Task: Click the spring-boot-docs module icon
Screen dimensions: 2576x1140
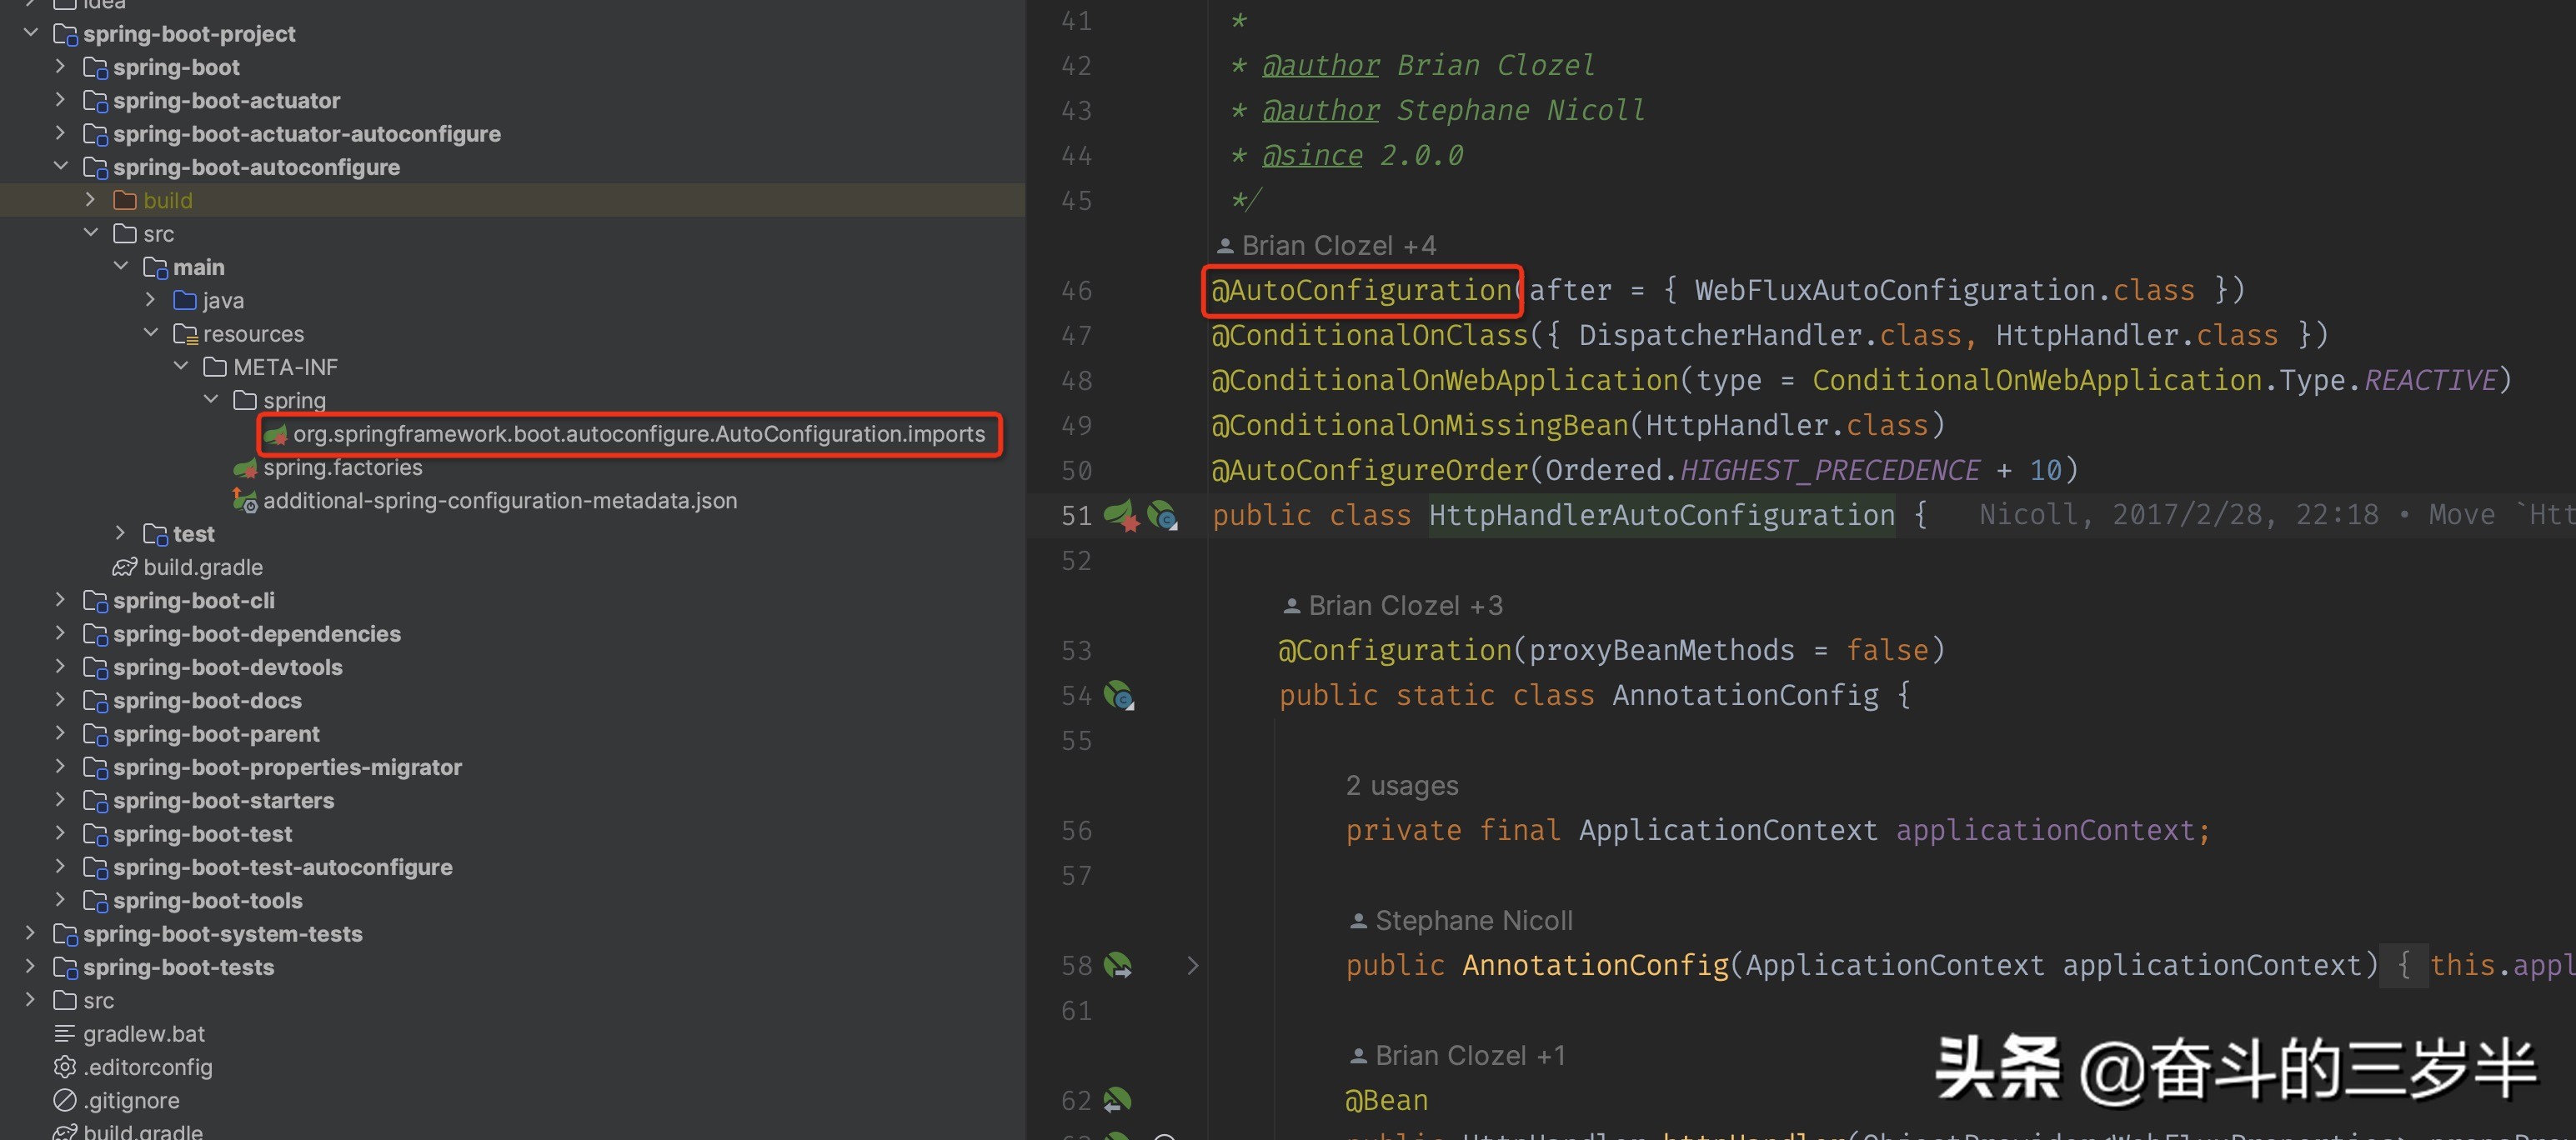Action: [95, 701]
